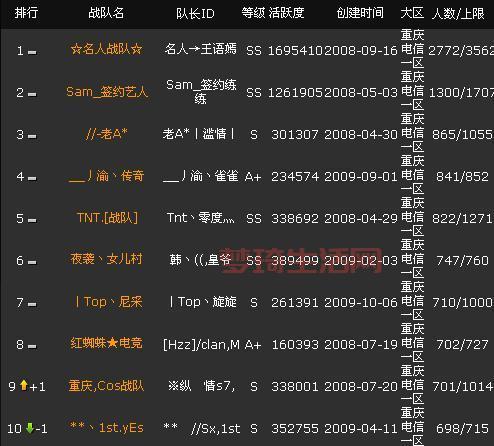
Task: Click activity value 261391
Action: click(x=295, y=302)
